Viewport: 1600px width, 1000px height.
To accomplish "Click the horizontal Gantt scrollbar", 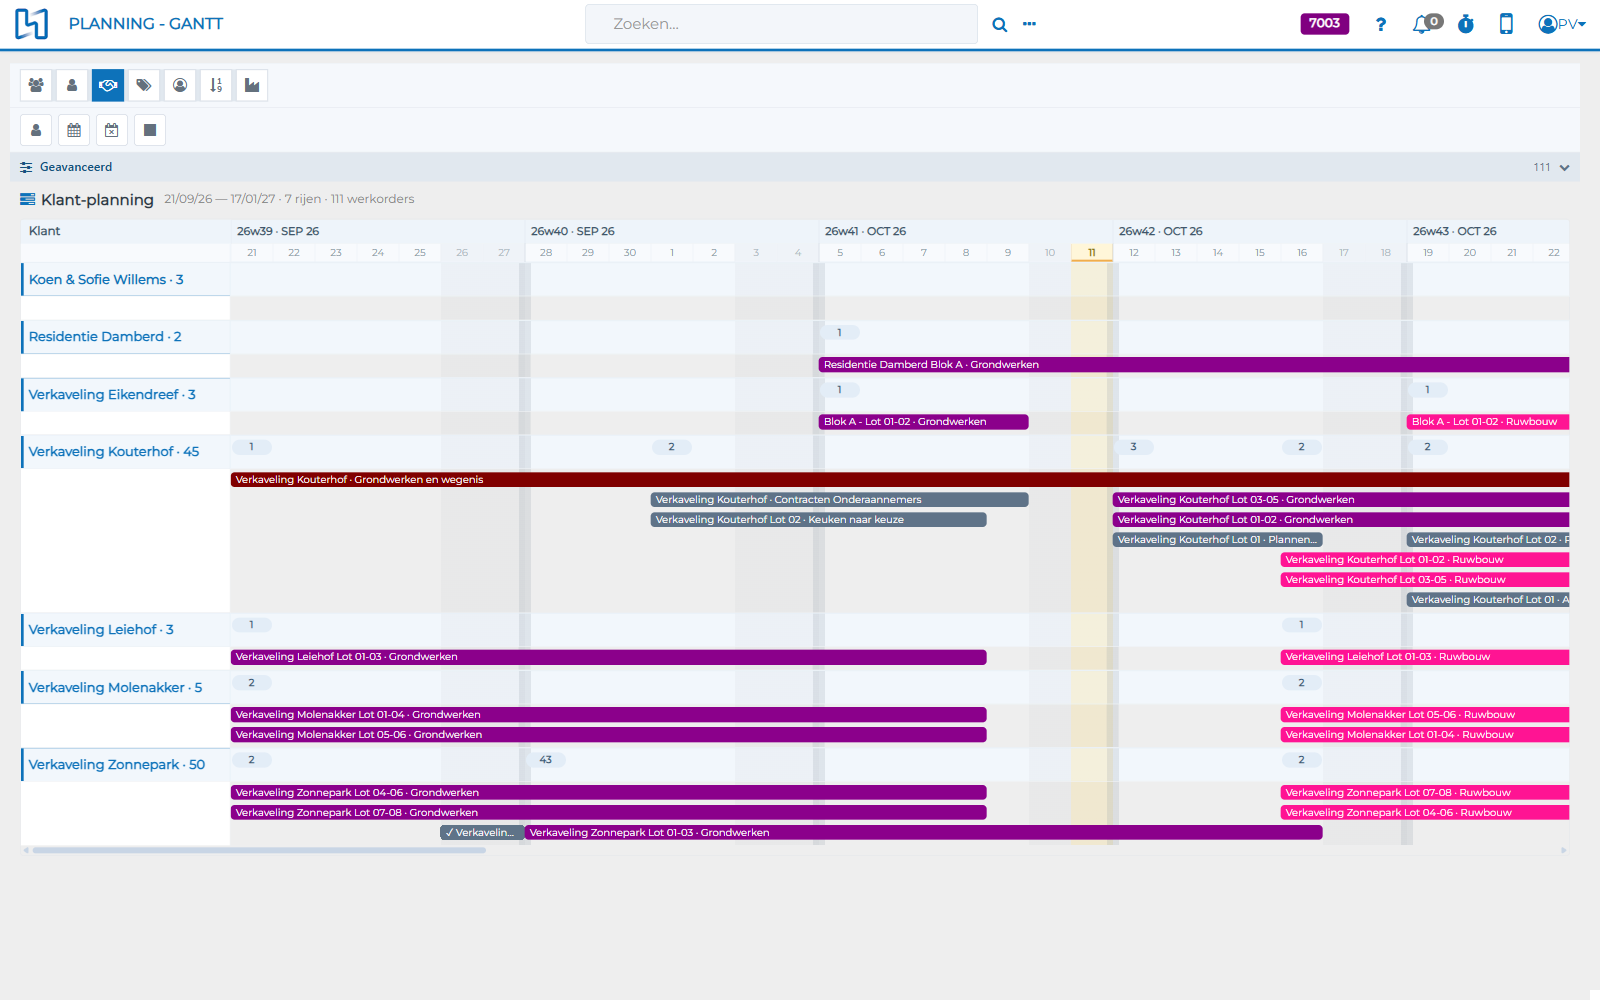I will 259,851.
